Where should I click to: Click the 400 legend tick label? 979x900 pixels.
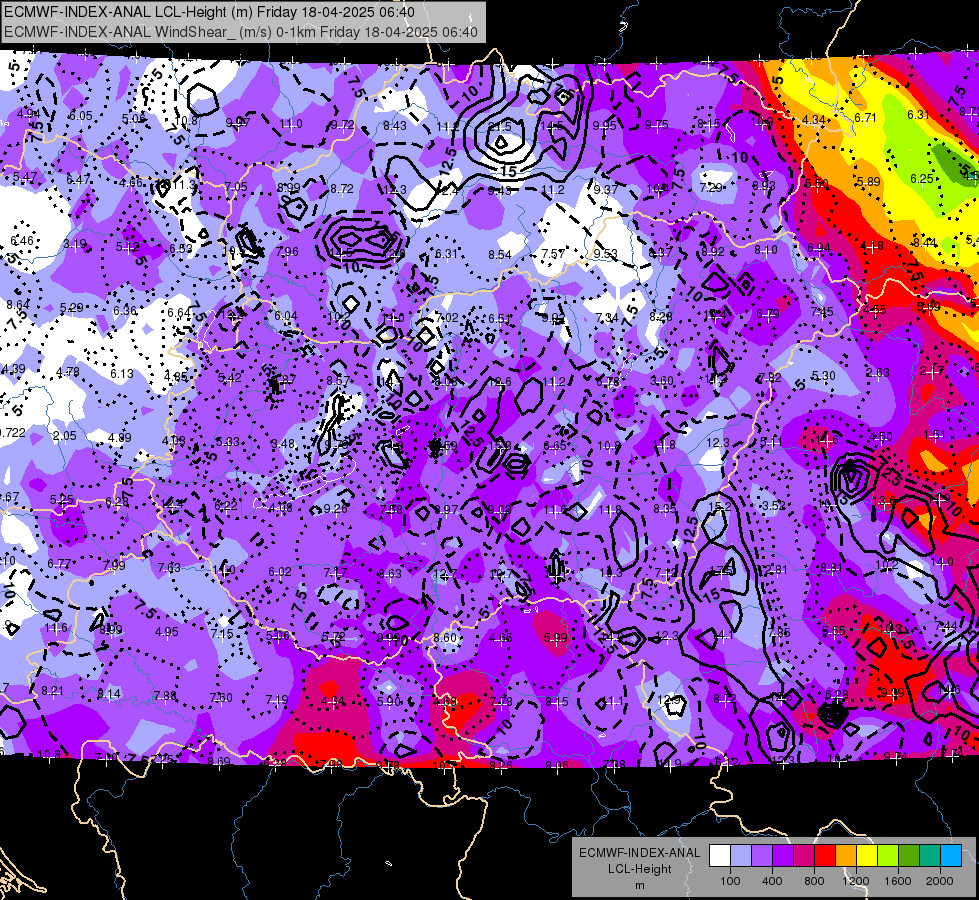point(772,881)
